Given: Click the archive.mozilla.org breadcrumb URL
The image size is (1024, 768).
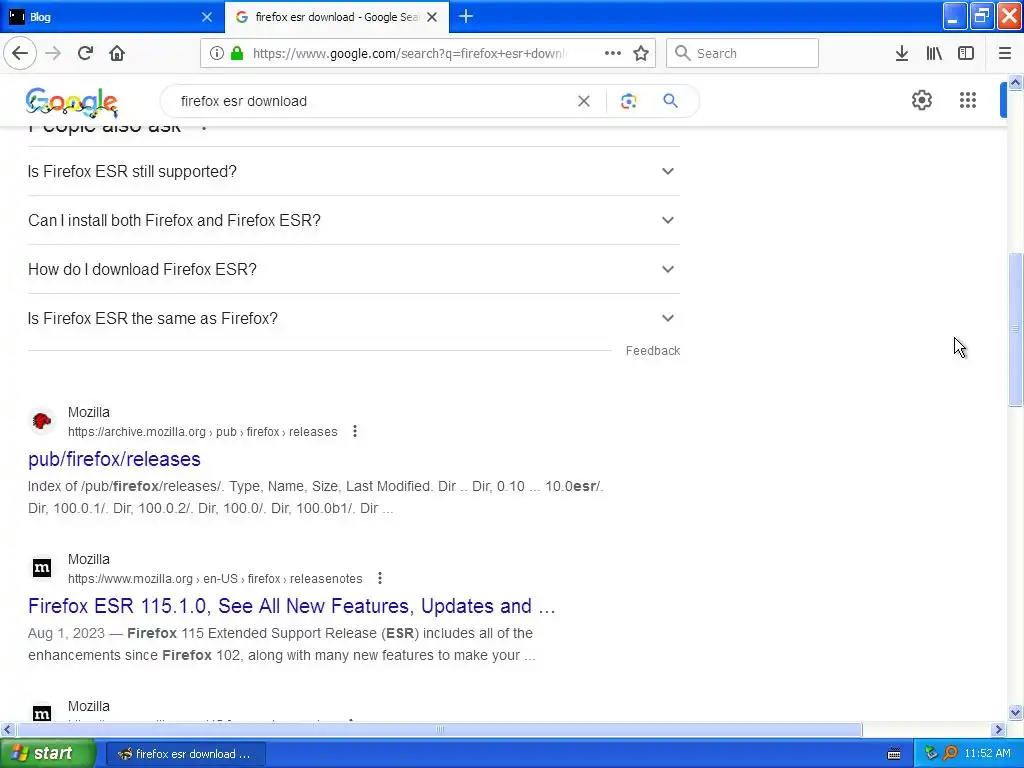Looking at the screenshot, I should coord(202,432).
